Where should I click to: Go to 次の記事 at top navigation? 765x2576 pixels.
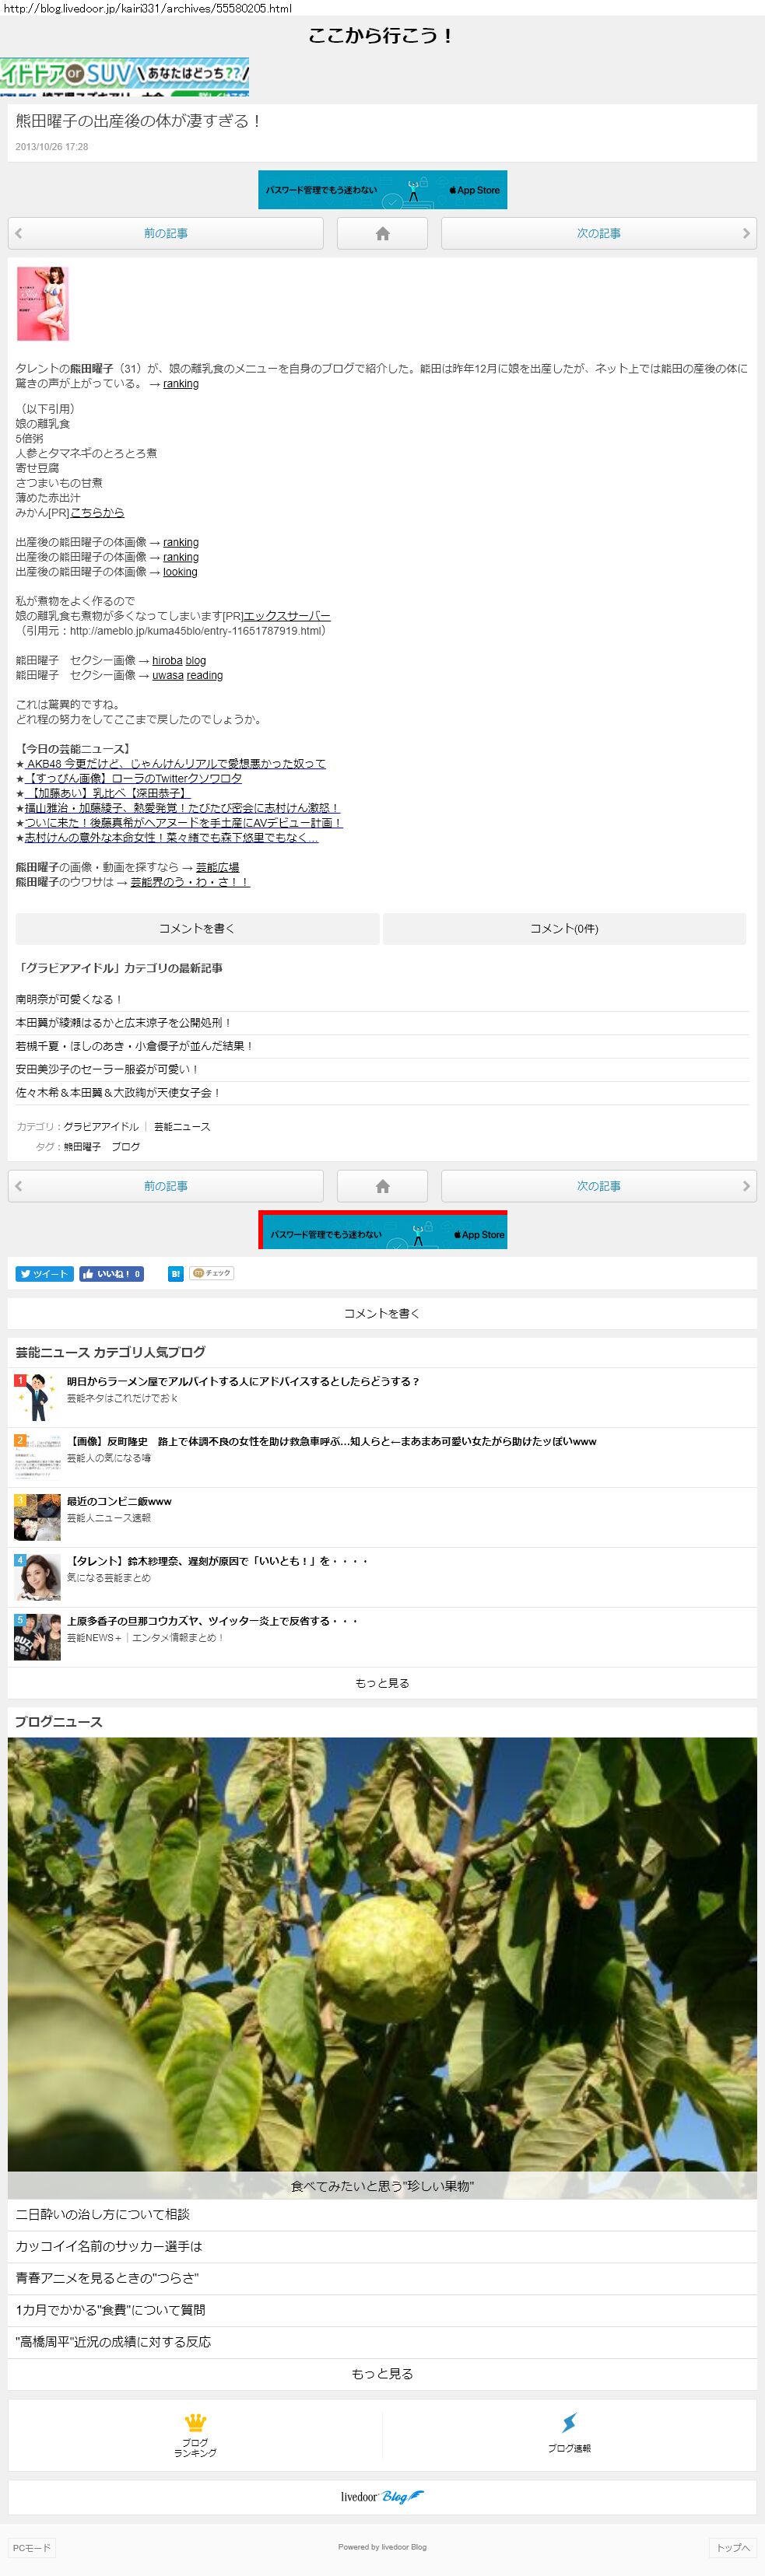point(598,233)
